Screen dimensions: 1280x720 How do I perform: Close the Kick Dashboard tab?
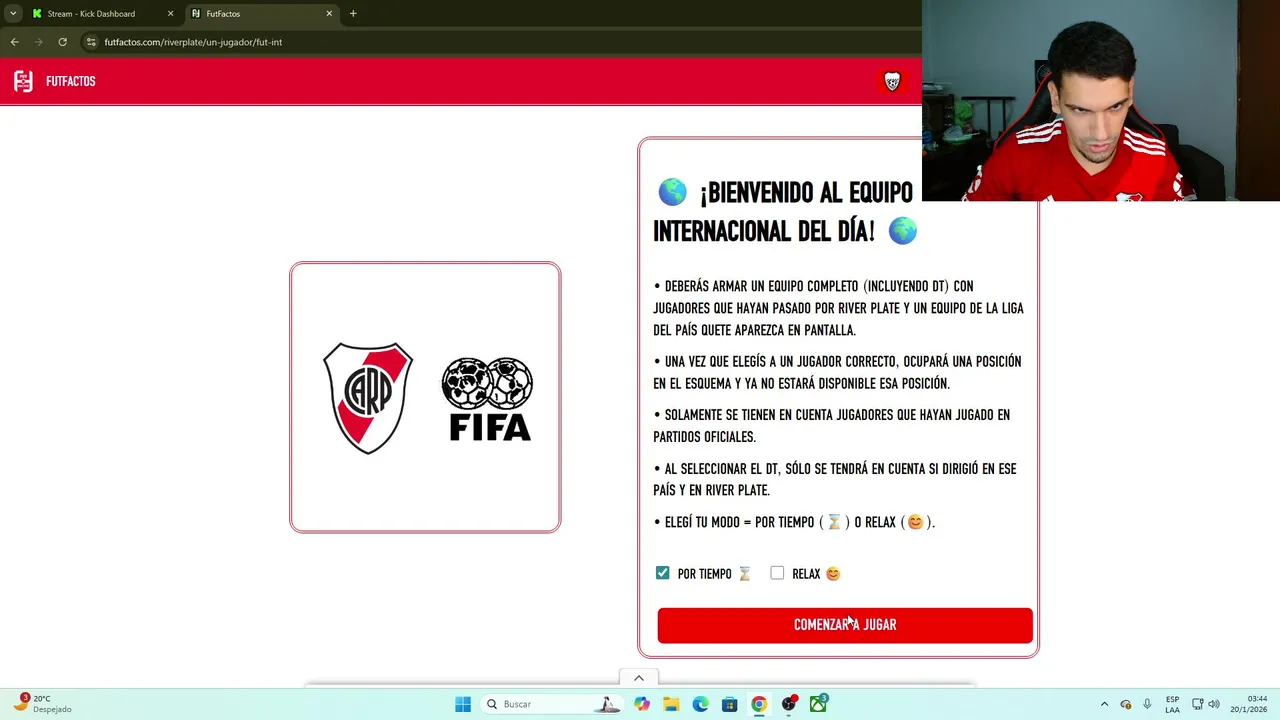click(x=170, y=14)
